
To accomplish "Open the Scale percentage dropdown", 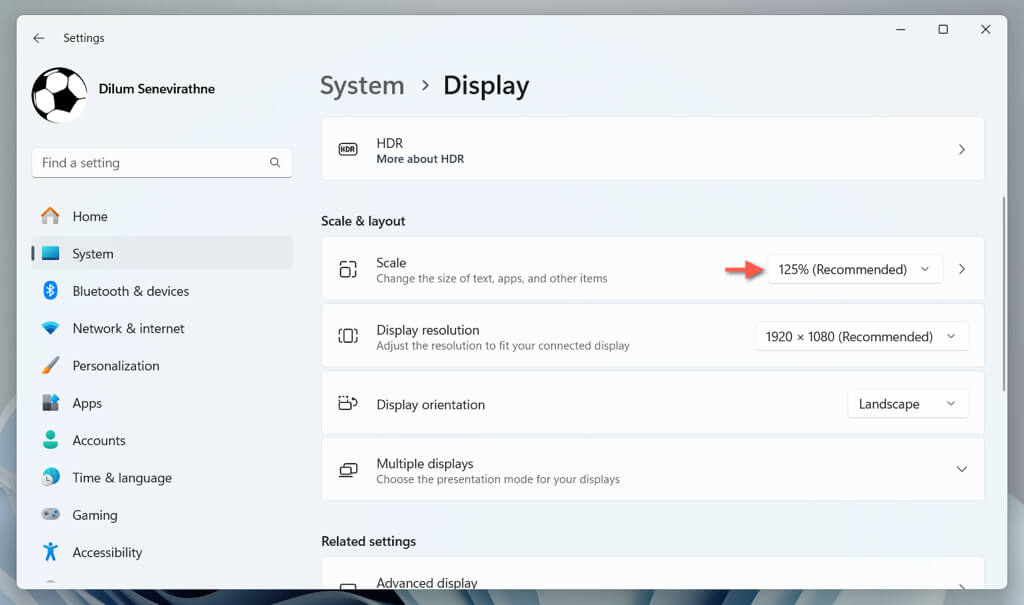I will pos(854,269).
